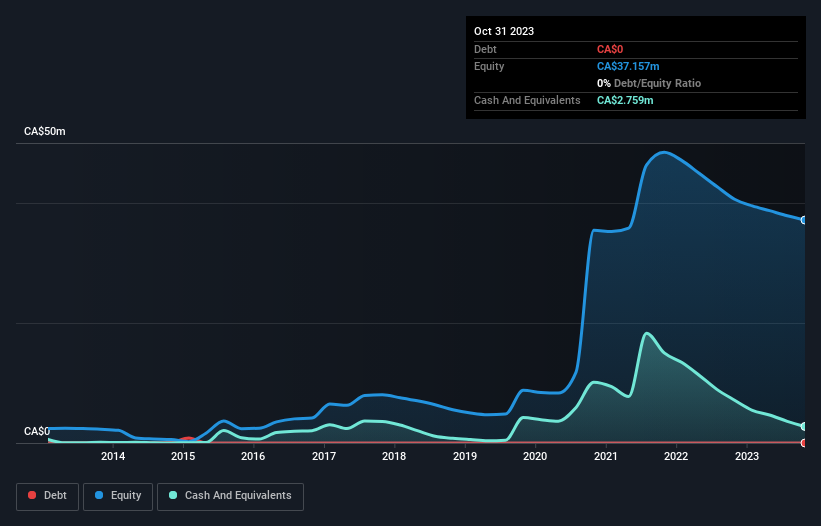
Task: Click the Oct 31 2023 tooltip date
Action: point(504,31)
